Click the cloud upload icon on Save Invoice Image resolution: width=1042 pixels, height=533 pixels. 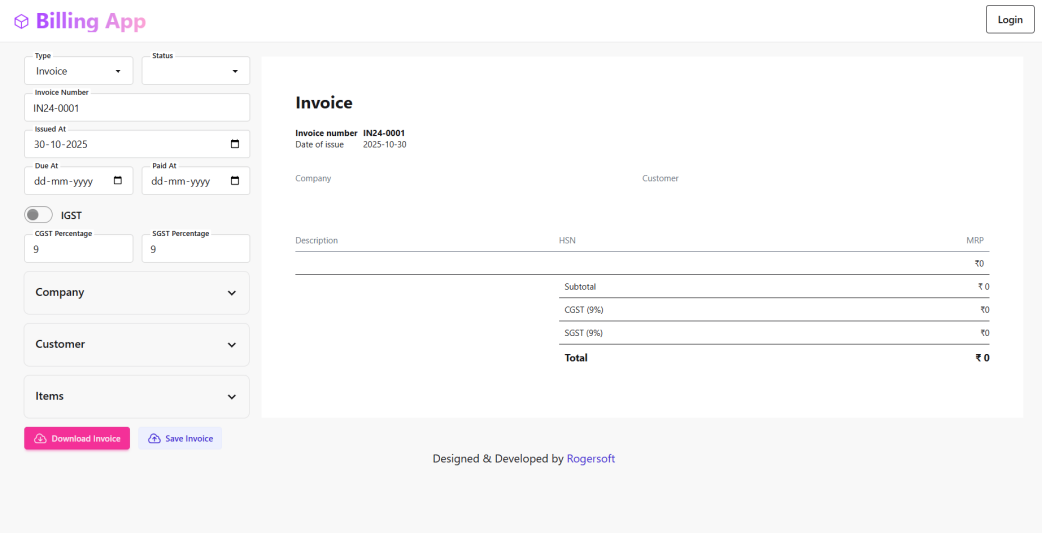click(x=154, y=439)
